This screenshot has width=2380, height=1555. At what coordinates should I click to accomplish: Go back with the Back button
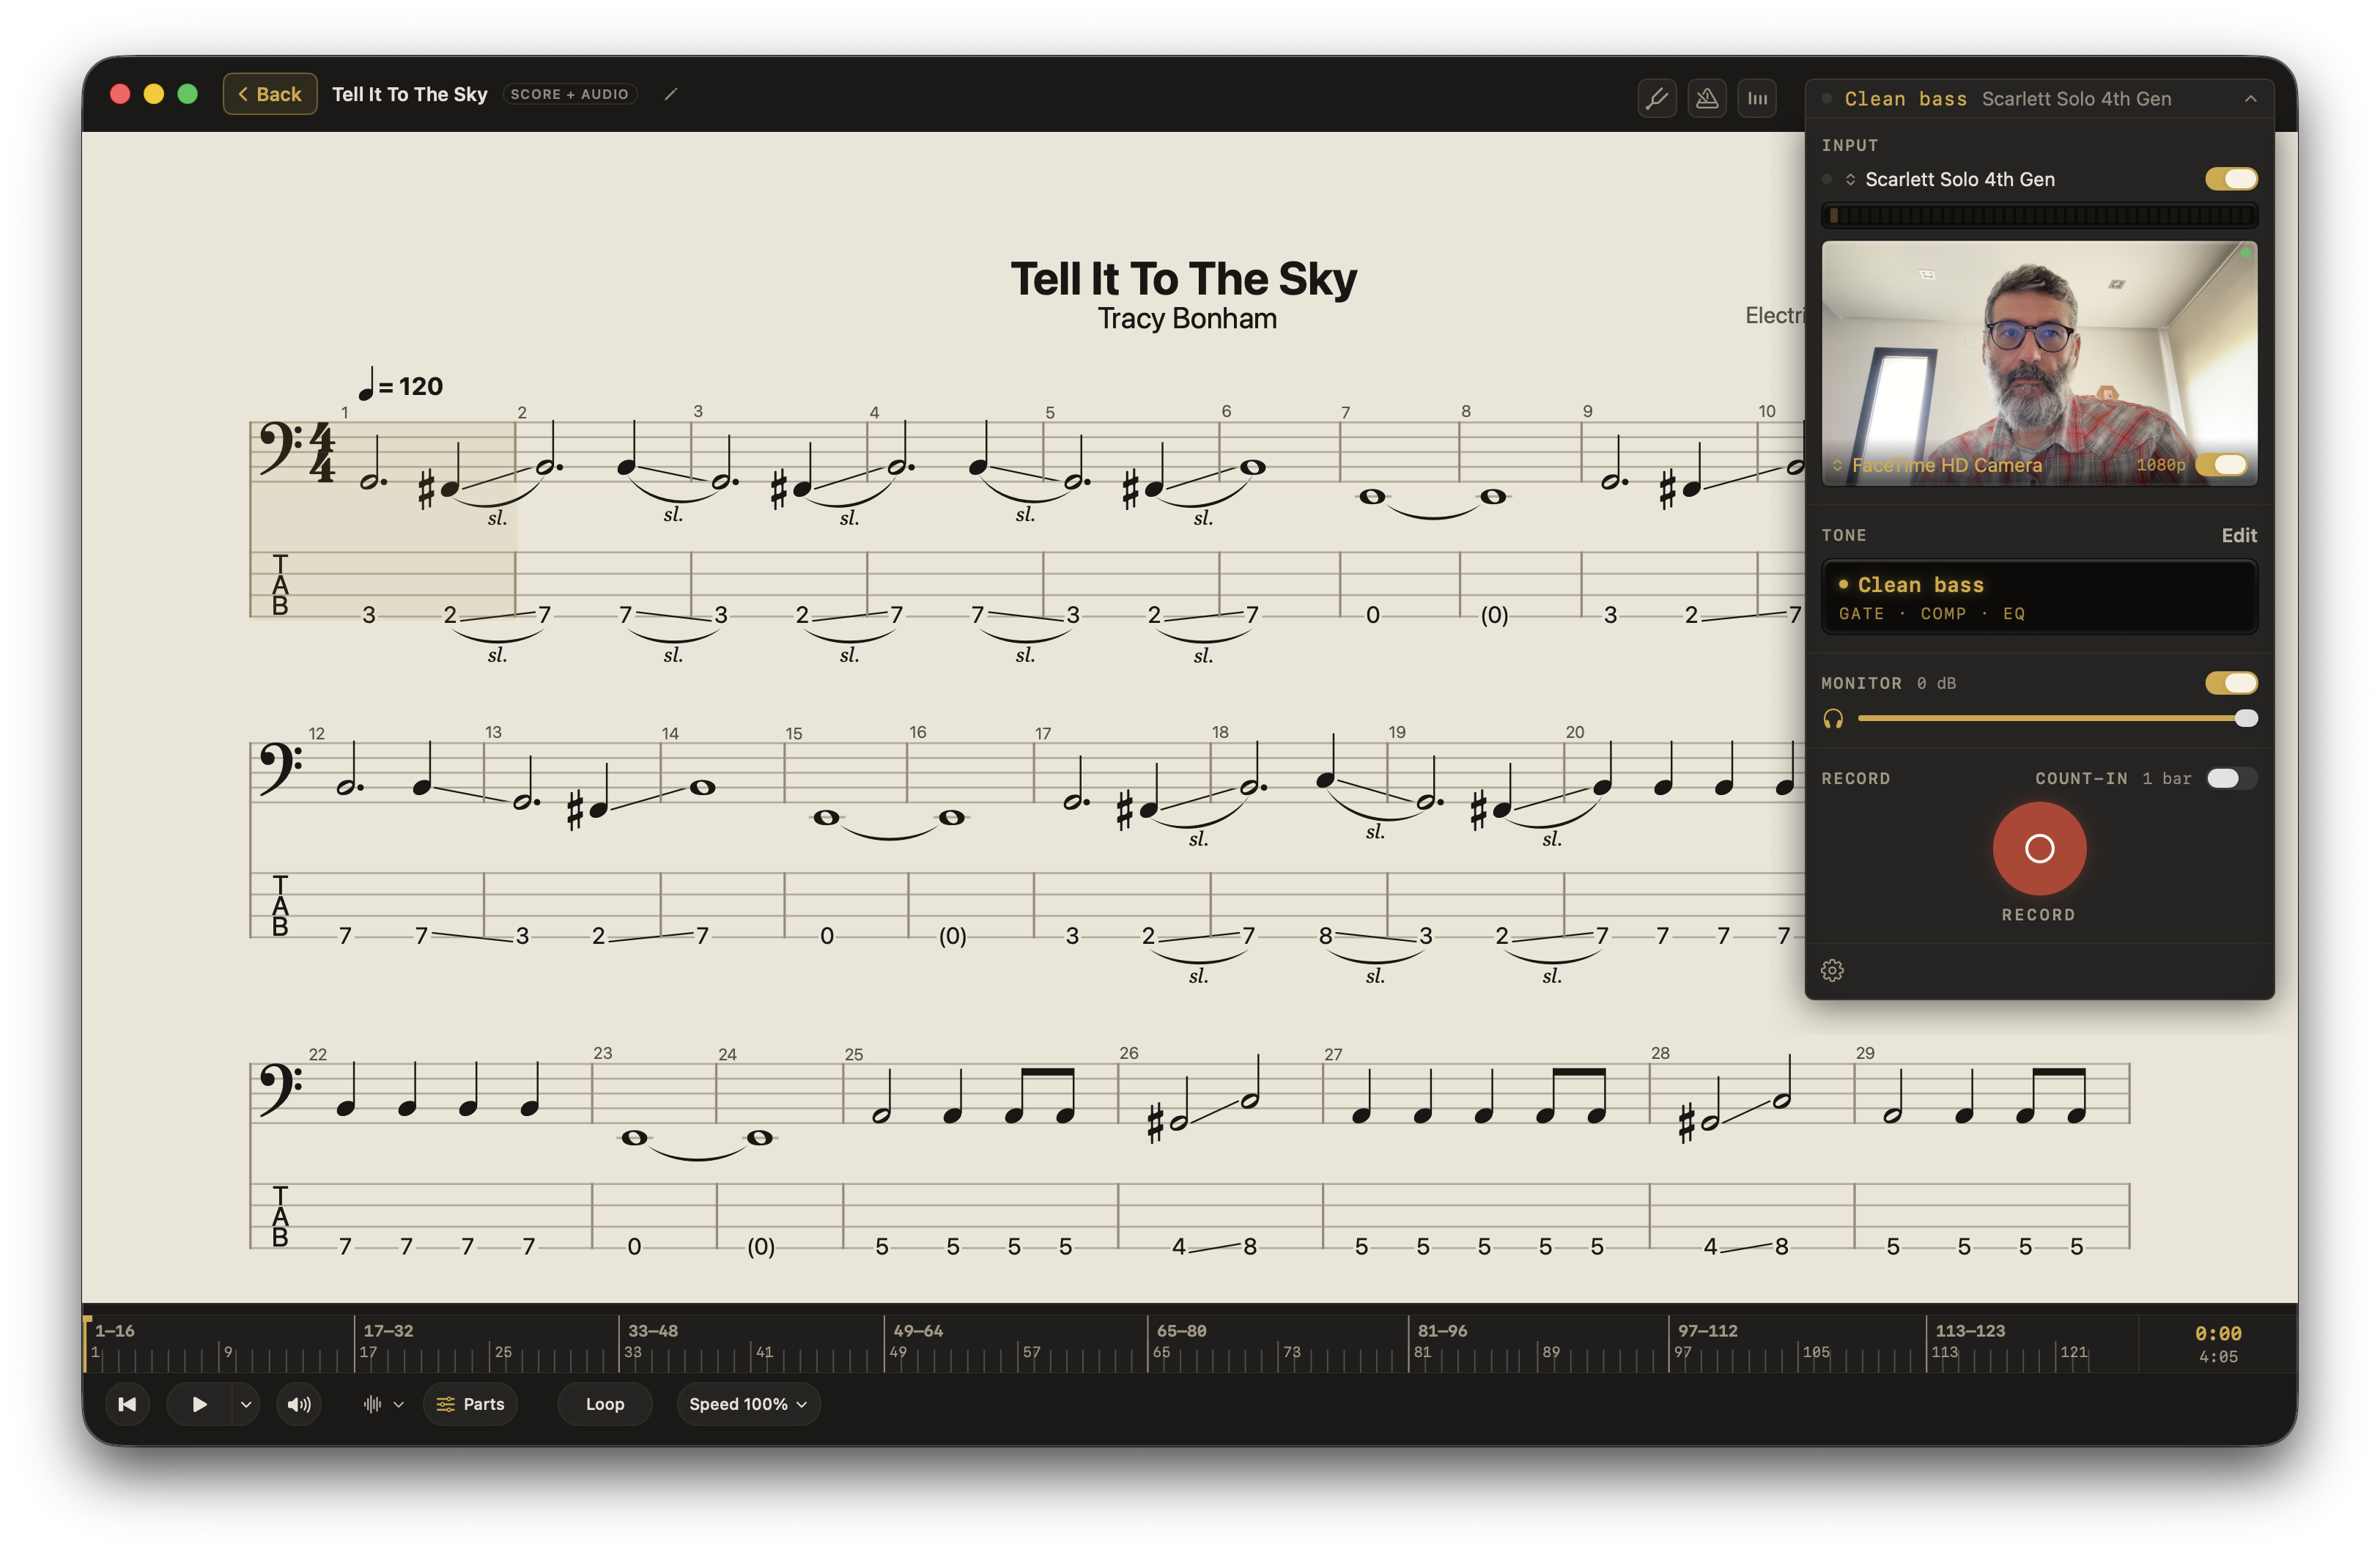pos(270,94)
